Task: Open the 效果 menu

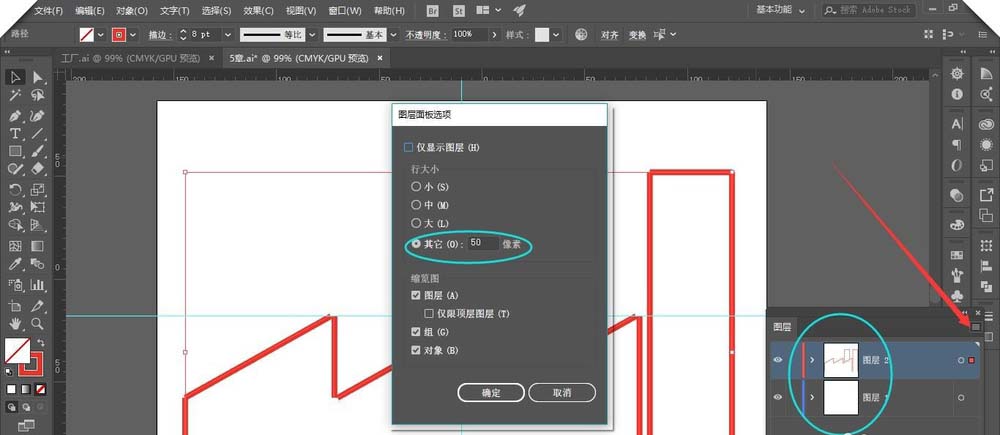Action: (x=259, y=10)
